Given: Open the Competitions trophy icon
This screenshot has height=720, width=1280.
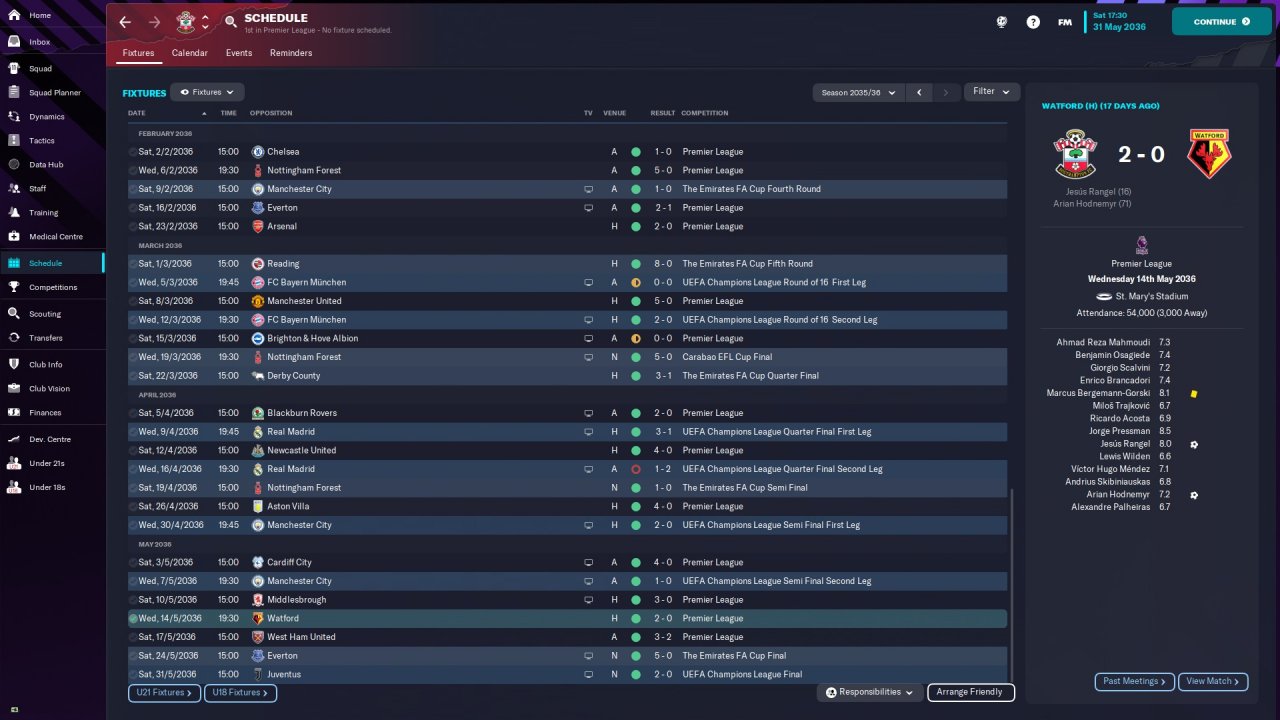Looking at the screenshot, I should [14, 287].
